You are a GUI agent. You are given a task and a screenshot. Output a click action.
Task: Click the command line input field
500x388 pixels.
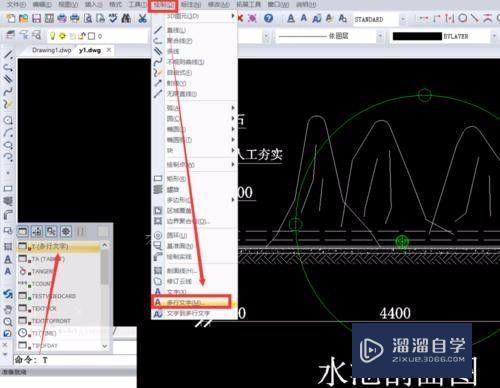(x=75, y=360)
